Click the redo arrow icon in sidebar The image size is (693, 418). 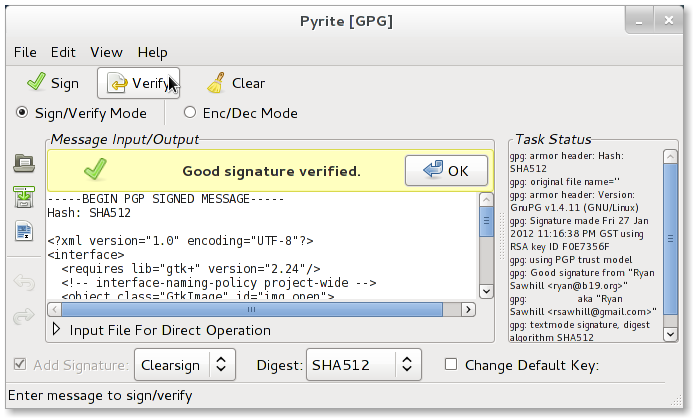click(x=24, y=316)
